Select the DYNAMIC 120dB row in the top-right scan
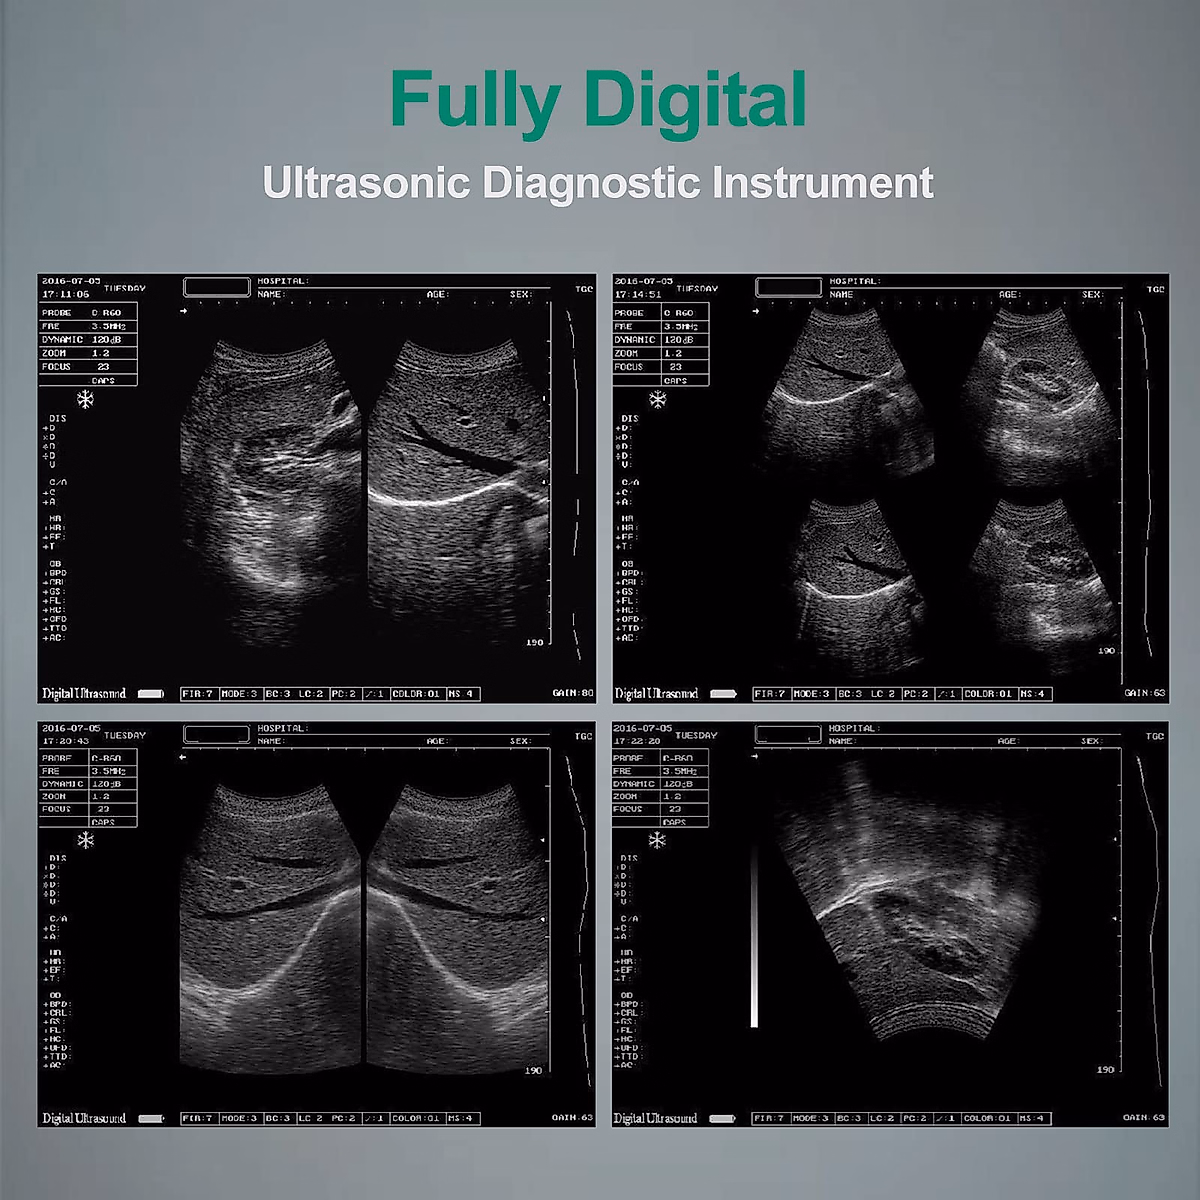 point(660,340)
